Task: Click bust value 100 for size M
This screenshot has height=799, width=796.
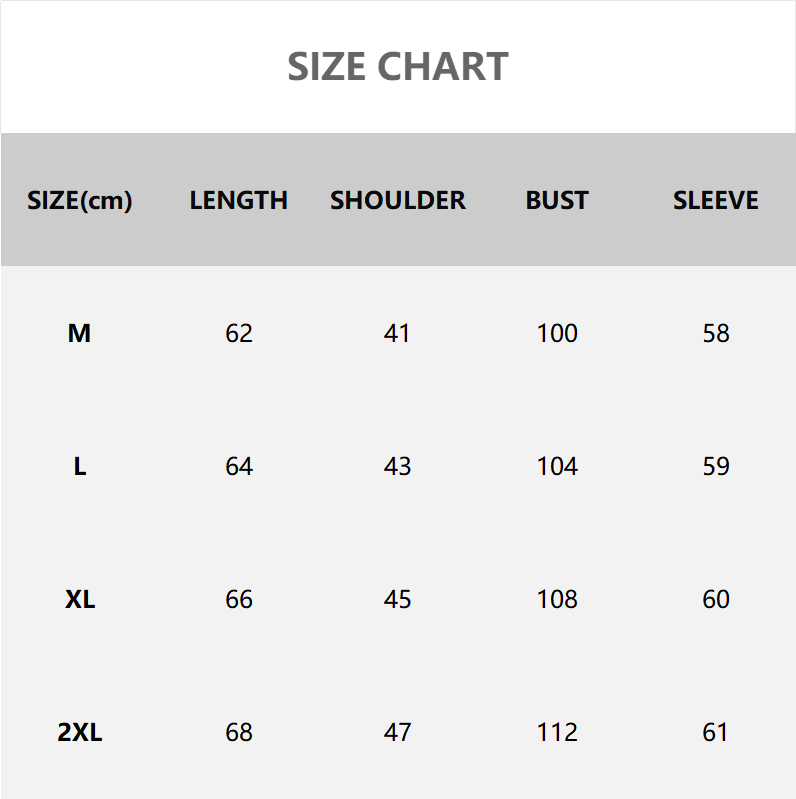Action: (x=557, y=333)
